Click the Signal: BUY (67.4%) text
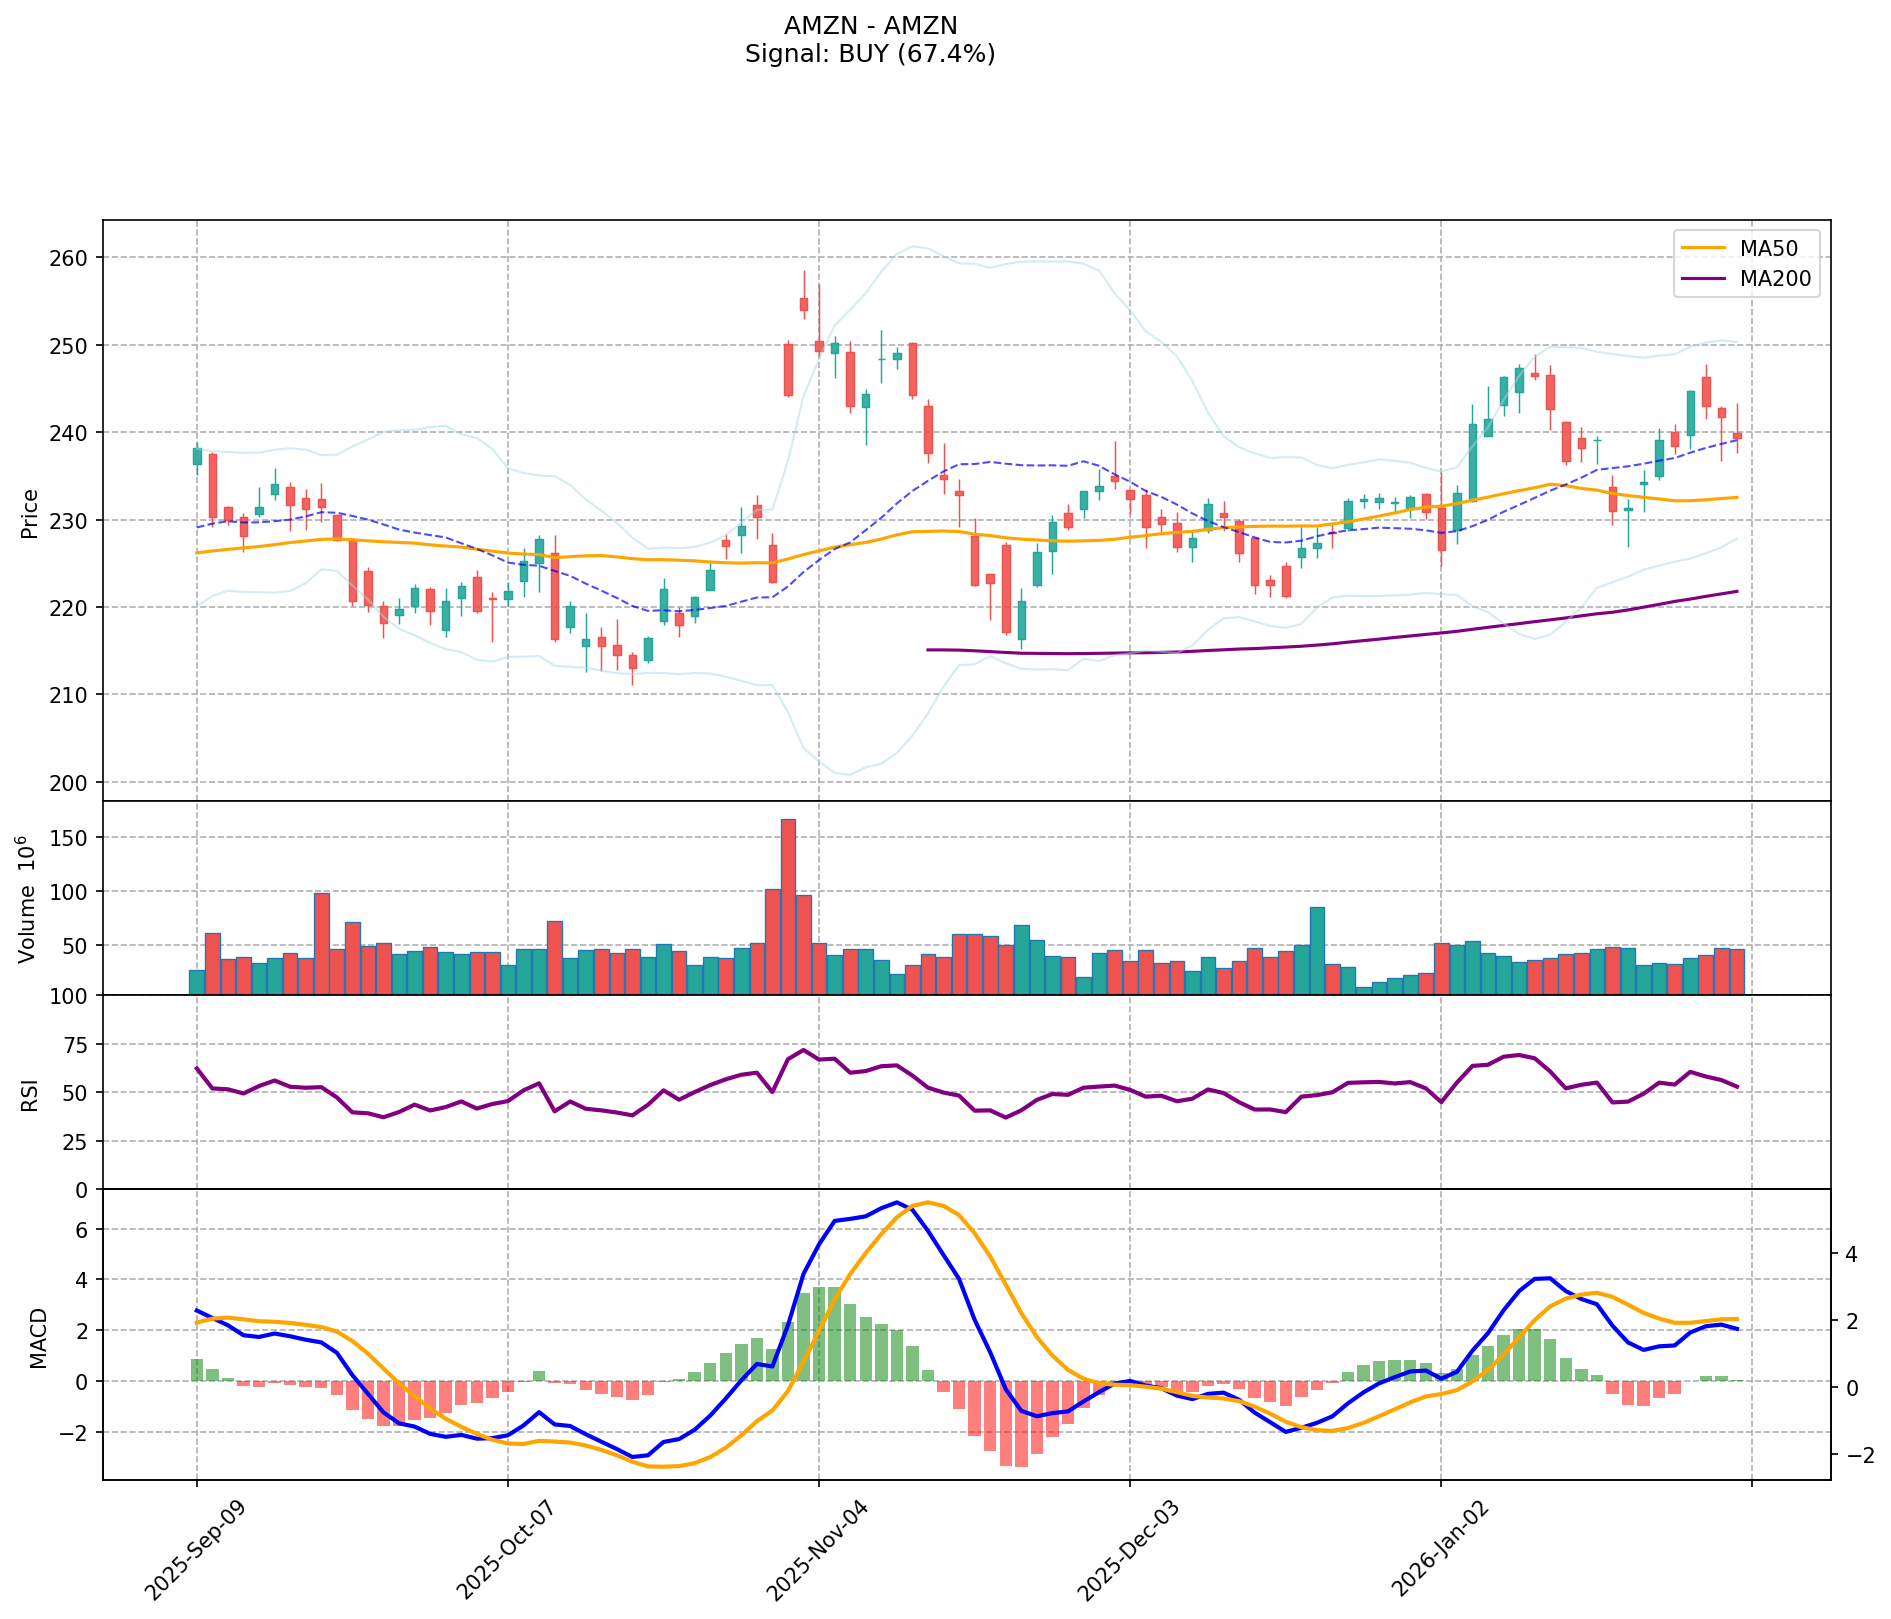This screenshot has height=1619, width=1891. (870, 54)
